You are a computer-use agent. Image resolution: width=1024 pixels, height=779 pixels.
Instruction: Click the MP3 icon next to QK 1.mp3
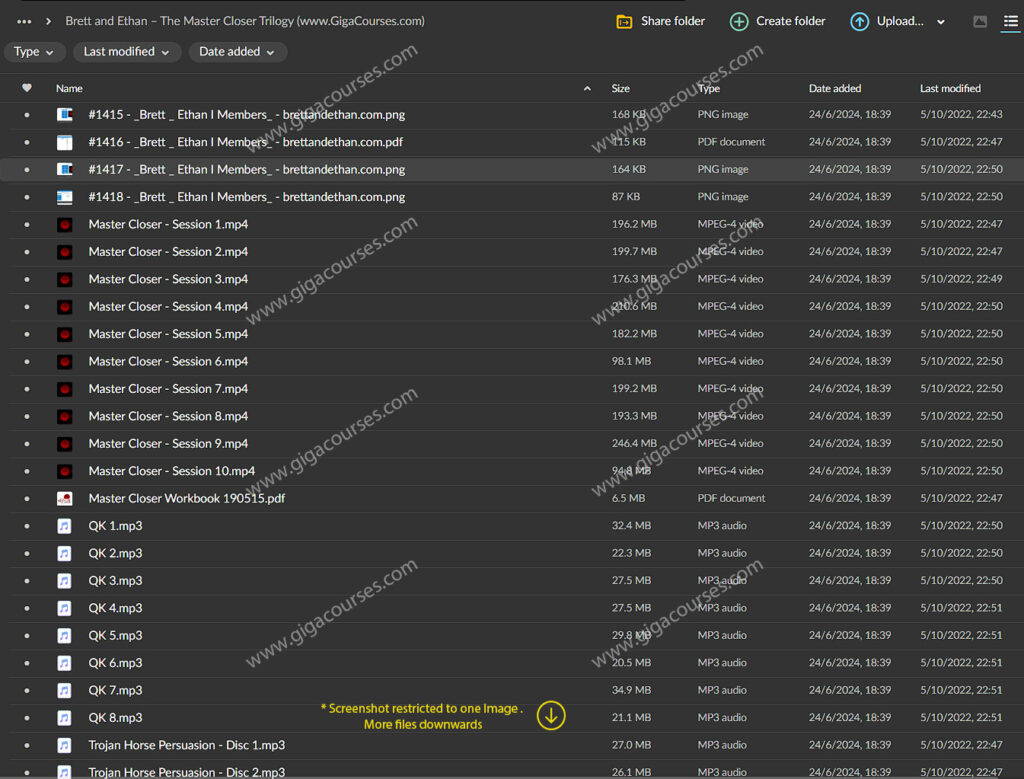coord(64,526)
